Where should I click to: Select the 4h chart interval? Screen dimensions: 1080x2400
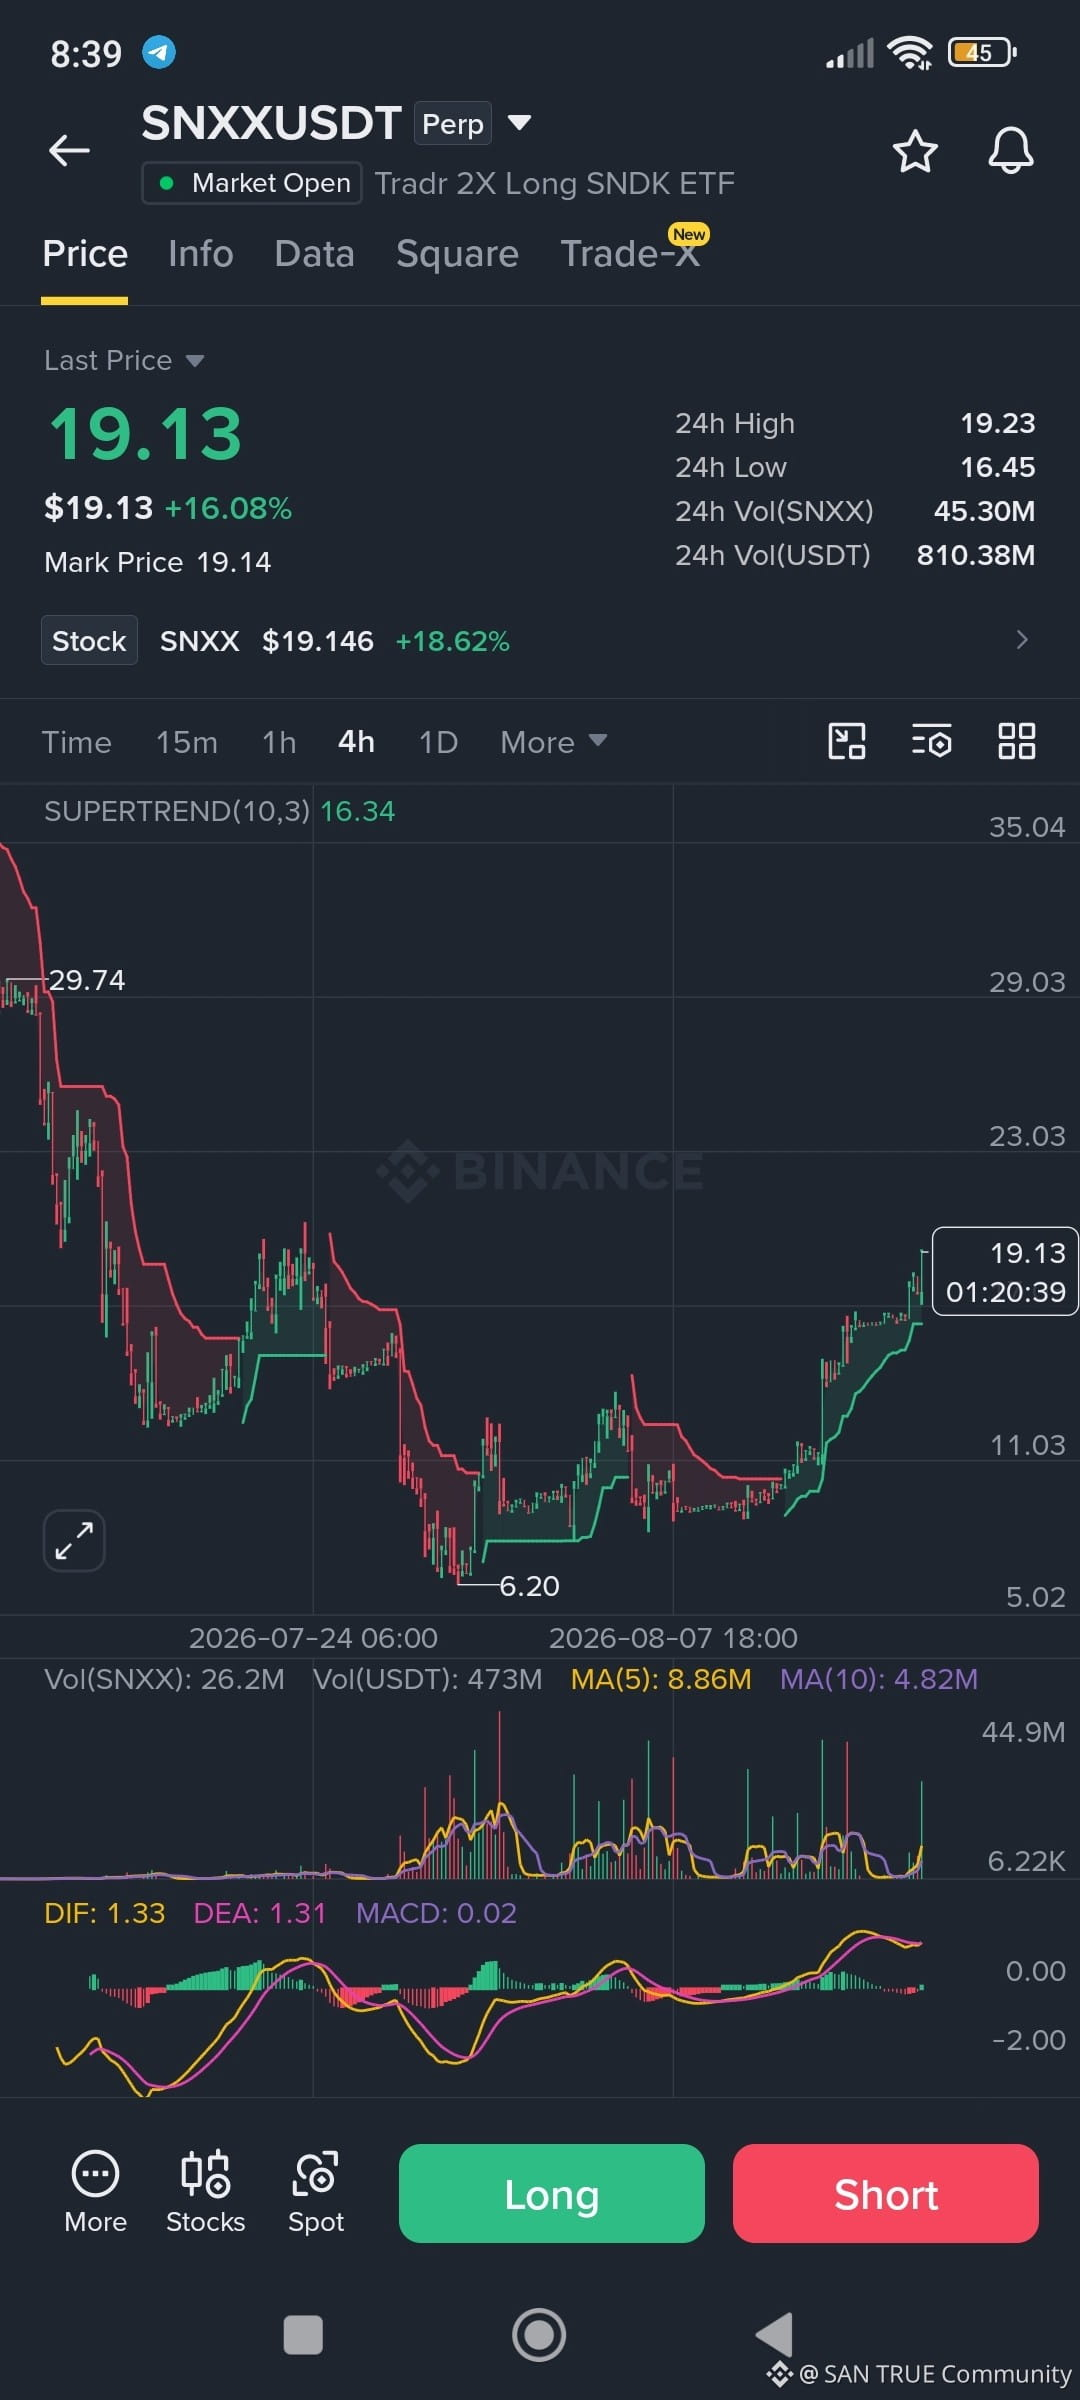[356, 742]
